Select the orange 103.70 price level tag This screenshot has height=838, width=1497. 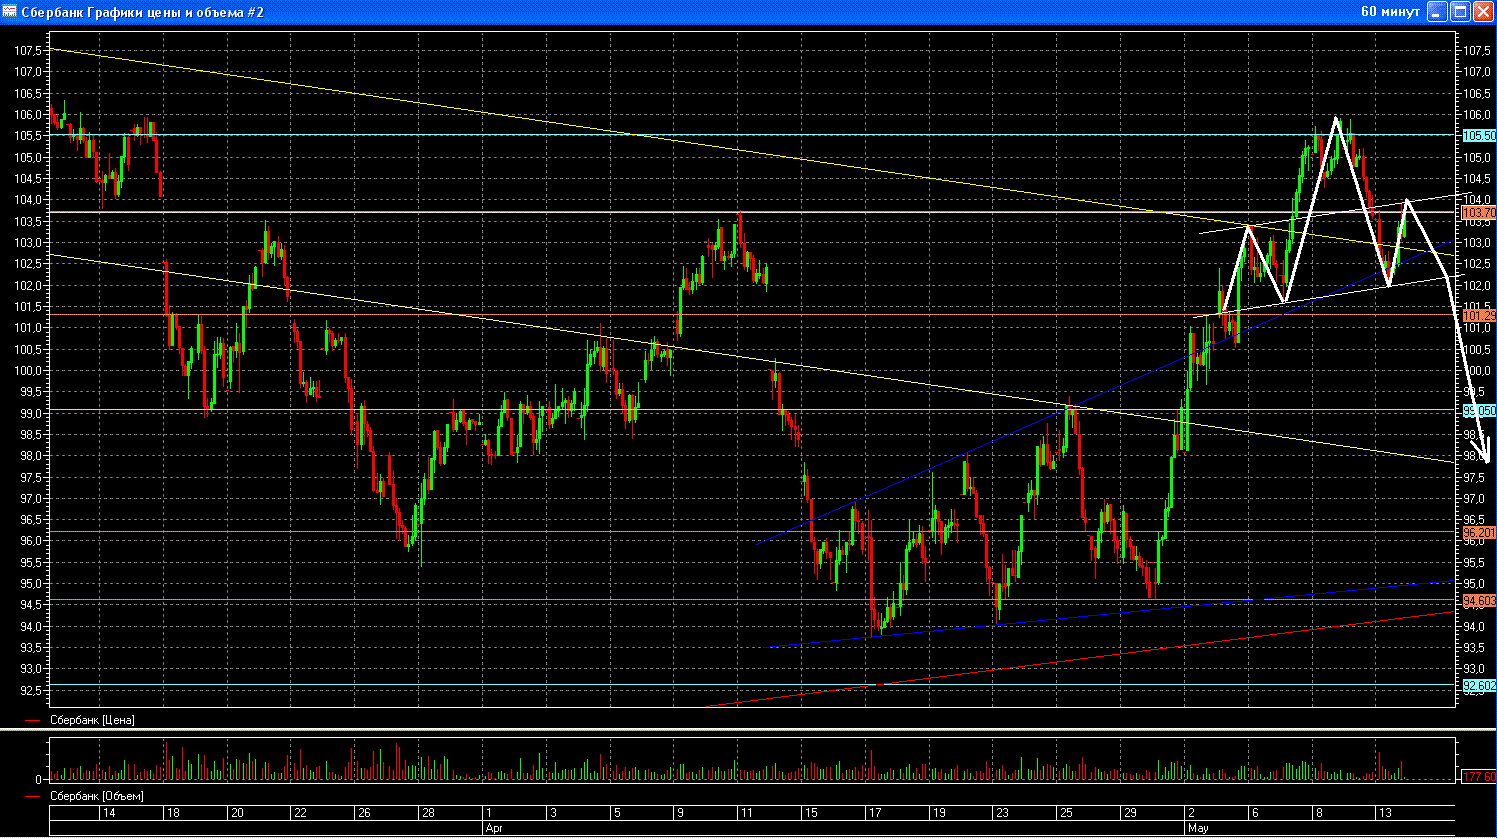[x=1478, y=213]
